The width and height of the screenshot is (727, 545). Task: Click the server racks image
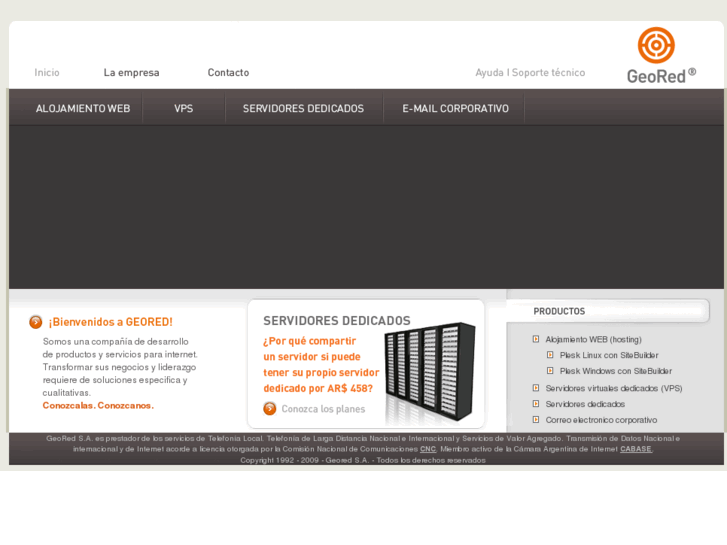[429, 371]
